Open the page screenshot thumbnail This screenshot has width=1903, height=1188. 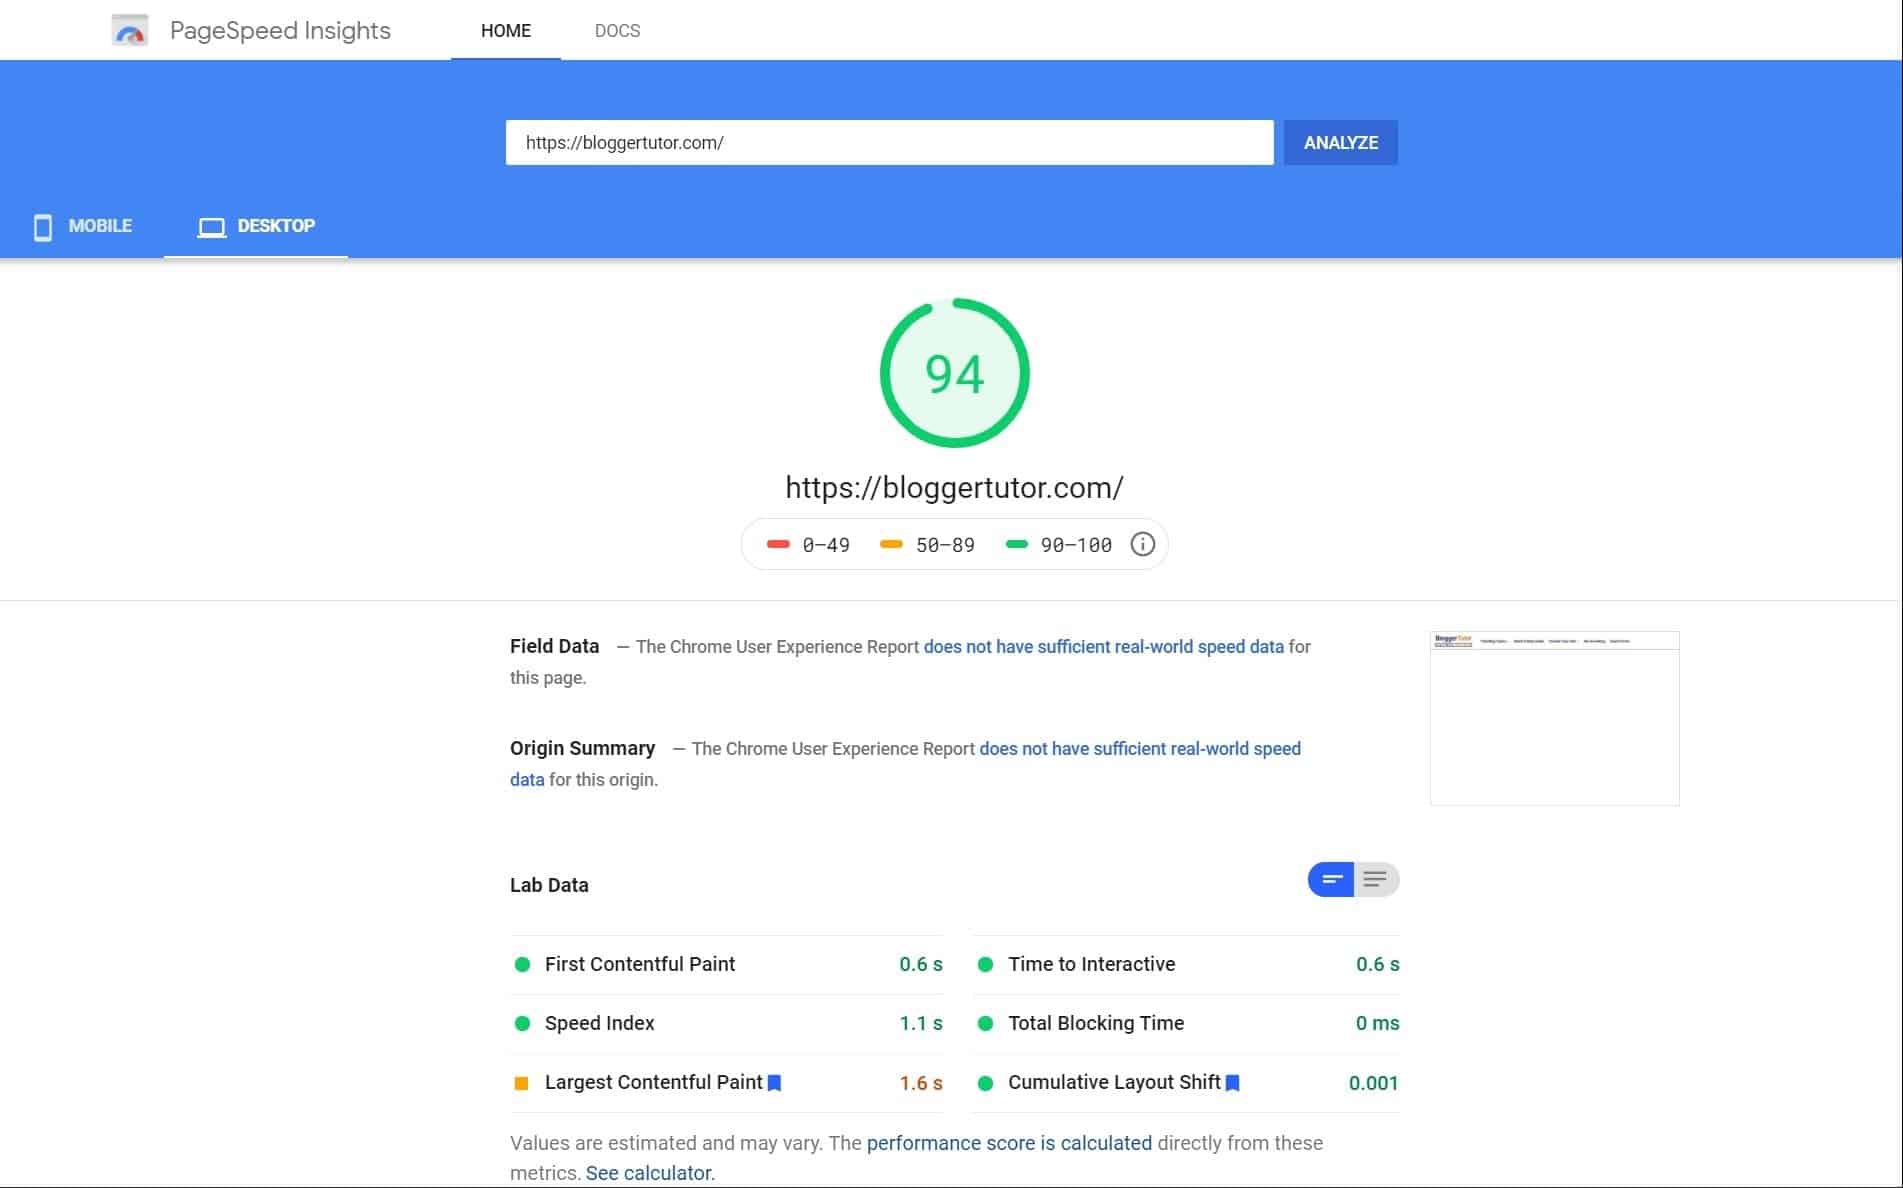[x=1554, y=718]
